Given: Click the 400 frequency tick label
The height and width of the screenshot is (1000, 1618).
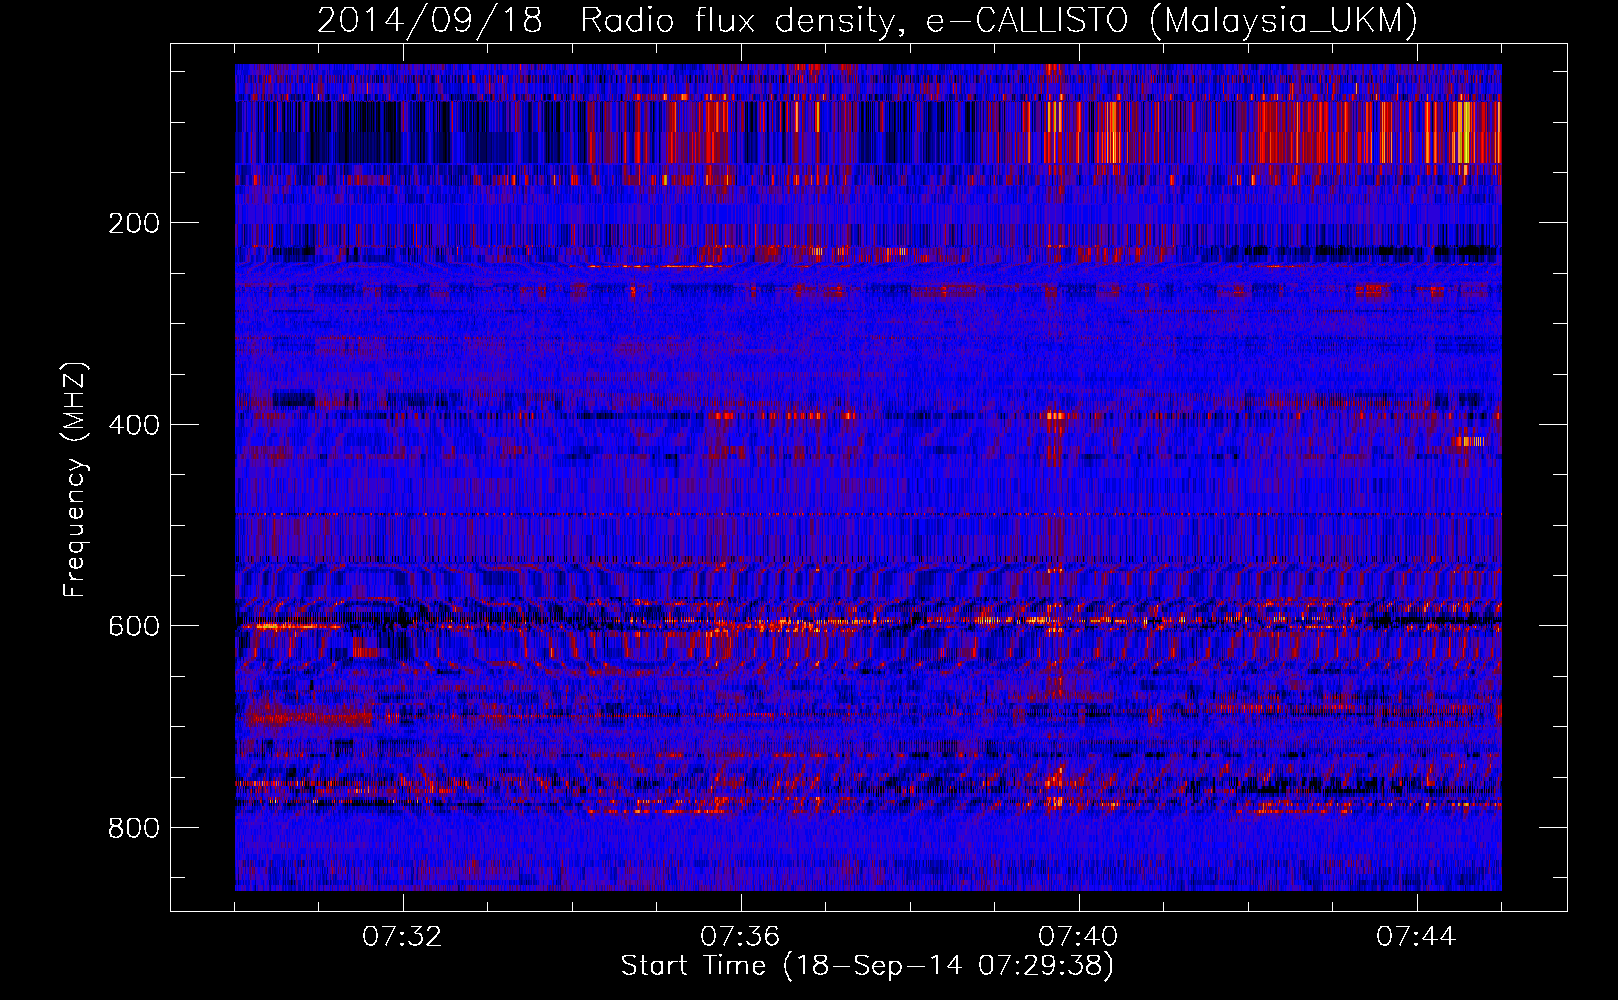Looking at the screenshot, I should click(133, 425).
